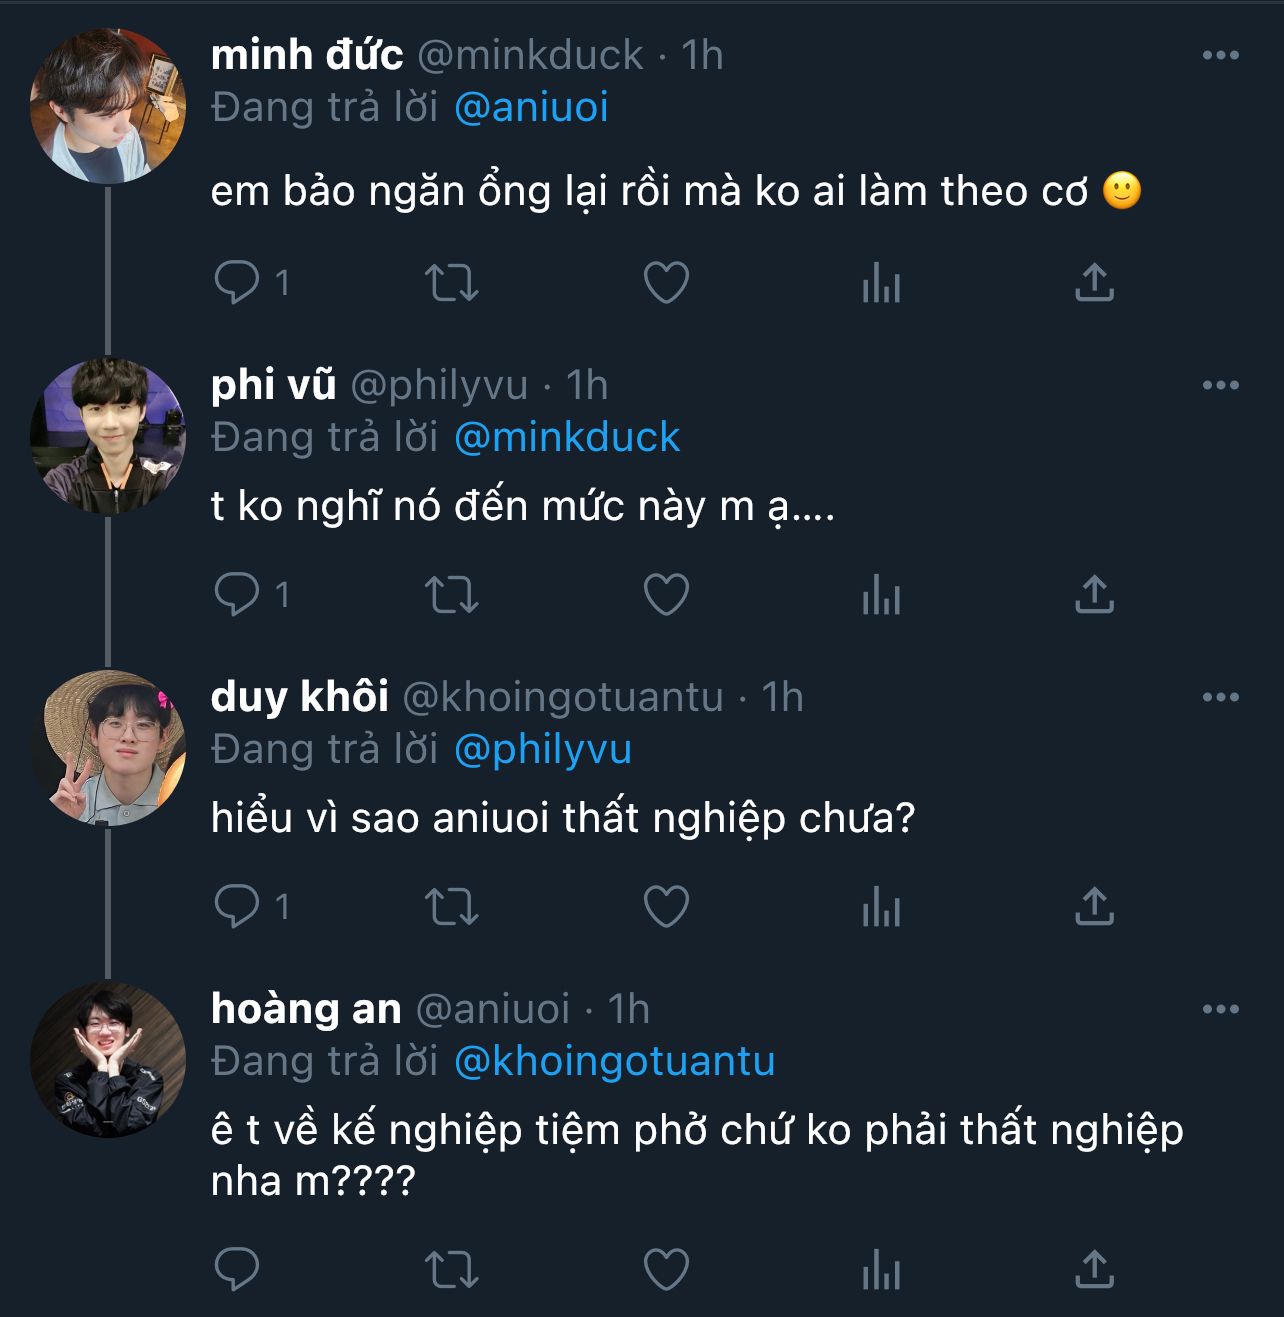Retweet hoàng an's tweet

(452, 1269)
